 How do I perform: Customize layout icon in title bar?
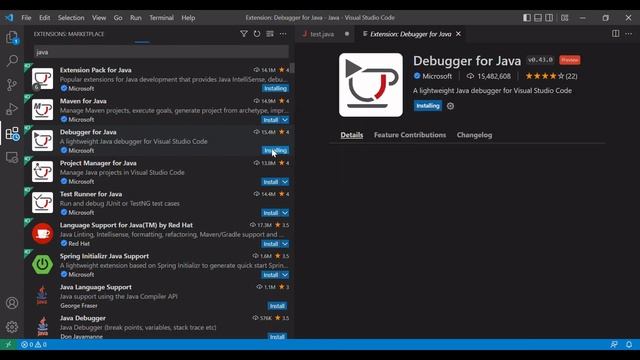pyautogui.click(x=564, y=18)
